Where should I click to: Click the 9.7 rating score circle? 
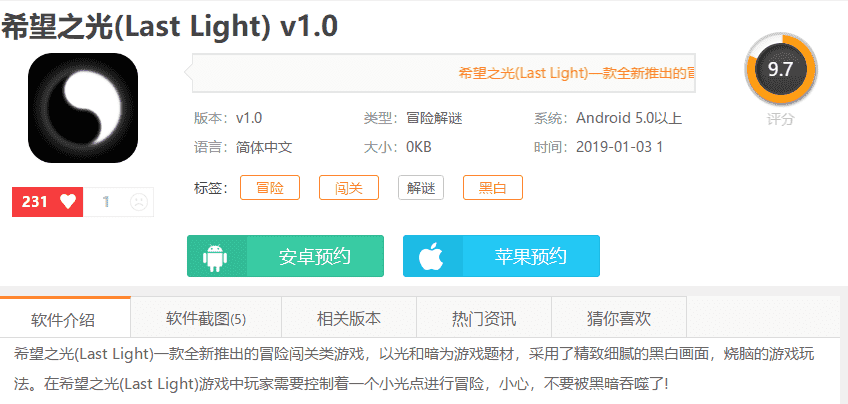pos(780,70)
